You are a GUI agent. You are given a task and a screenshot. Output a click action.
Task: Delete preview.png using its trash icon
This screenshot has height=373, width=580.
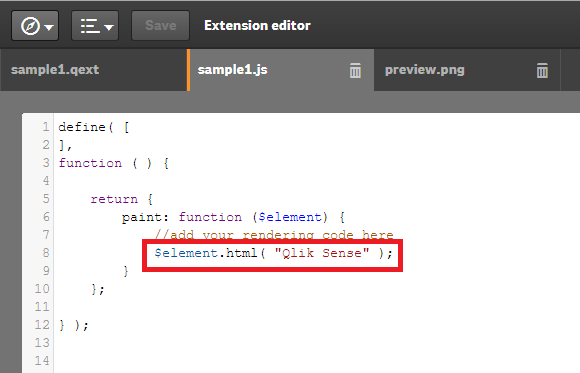(x=542, y=70)
